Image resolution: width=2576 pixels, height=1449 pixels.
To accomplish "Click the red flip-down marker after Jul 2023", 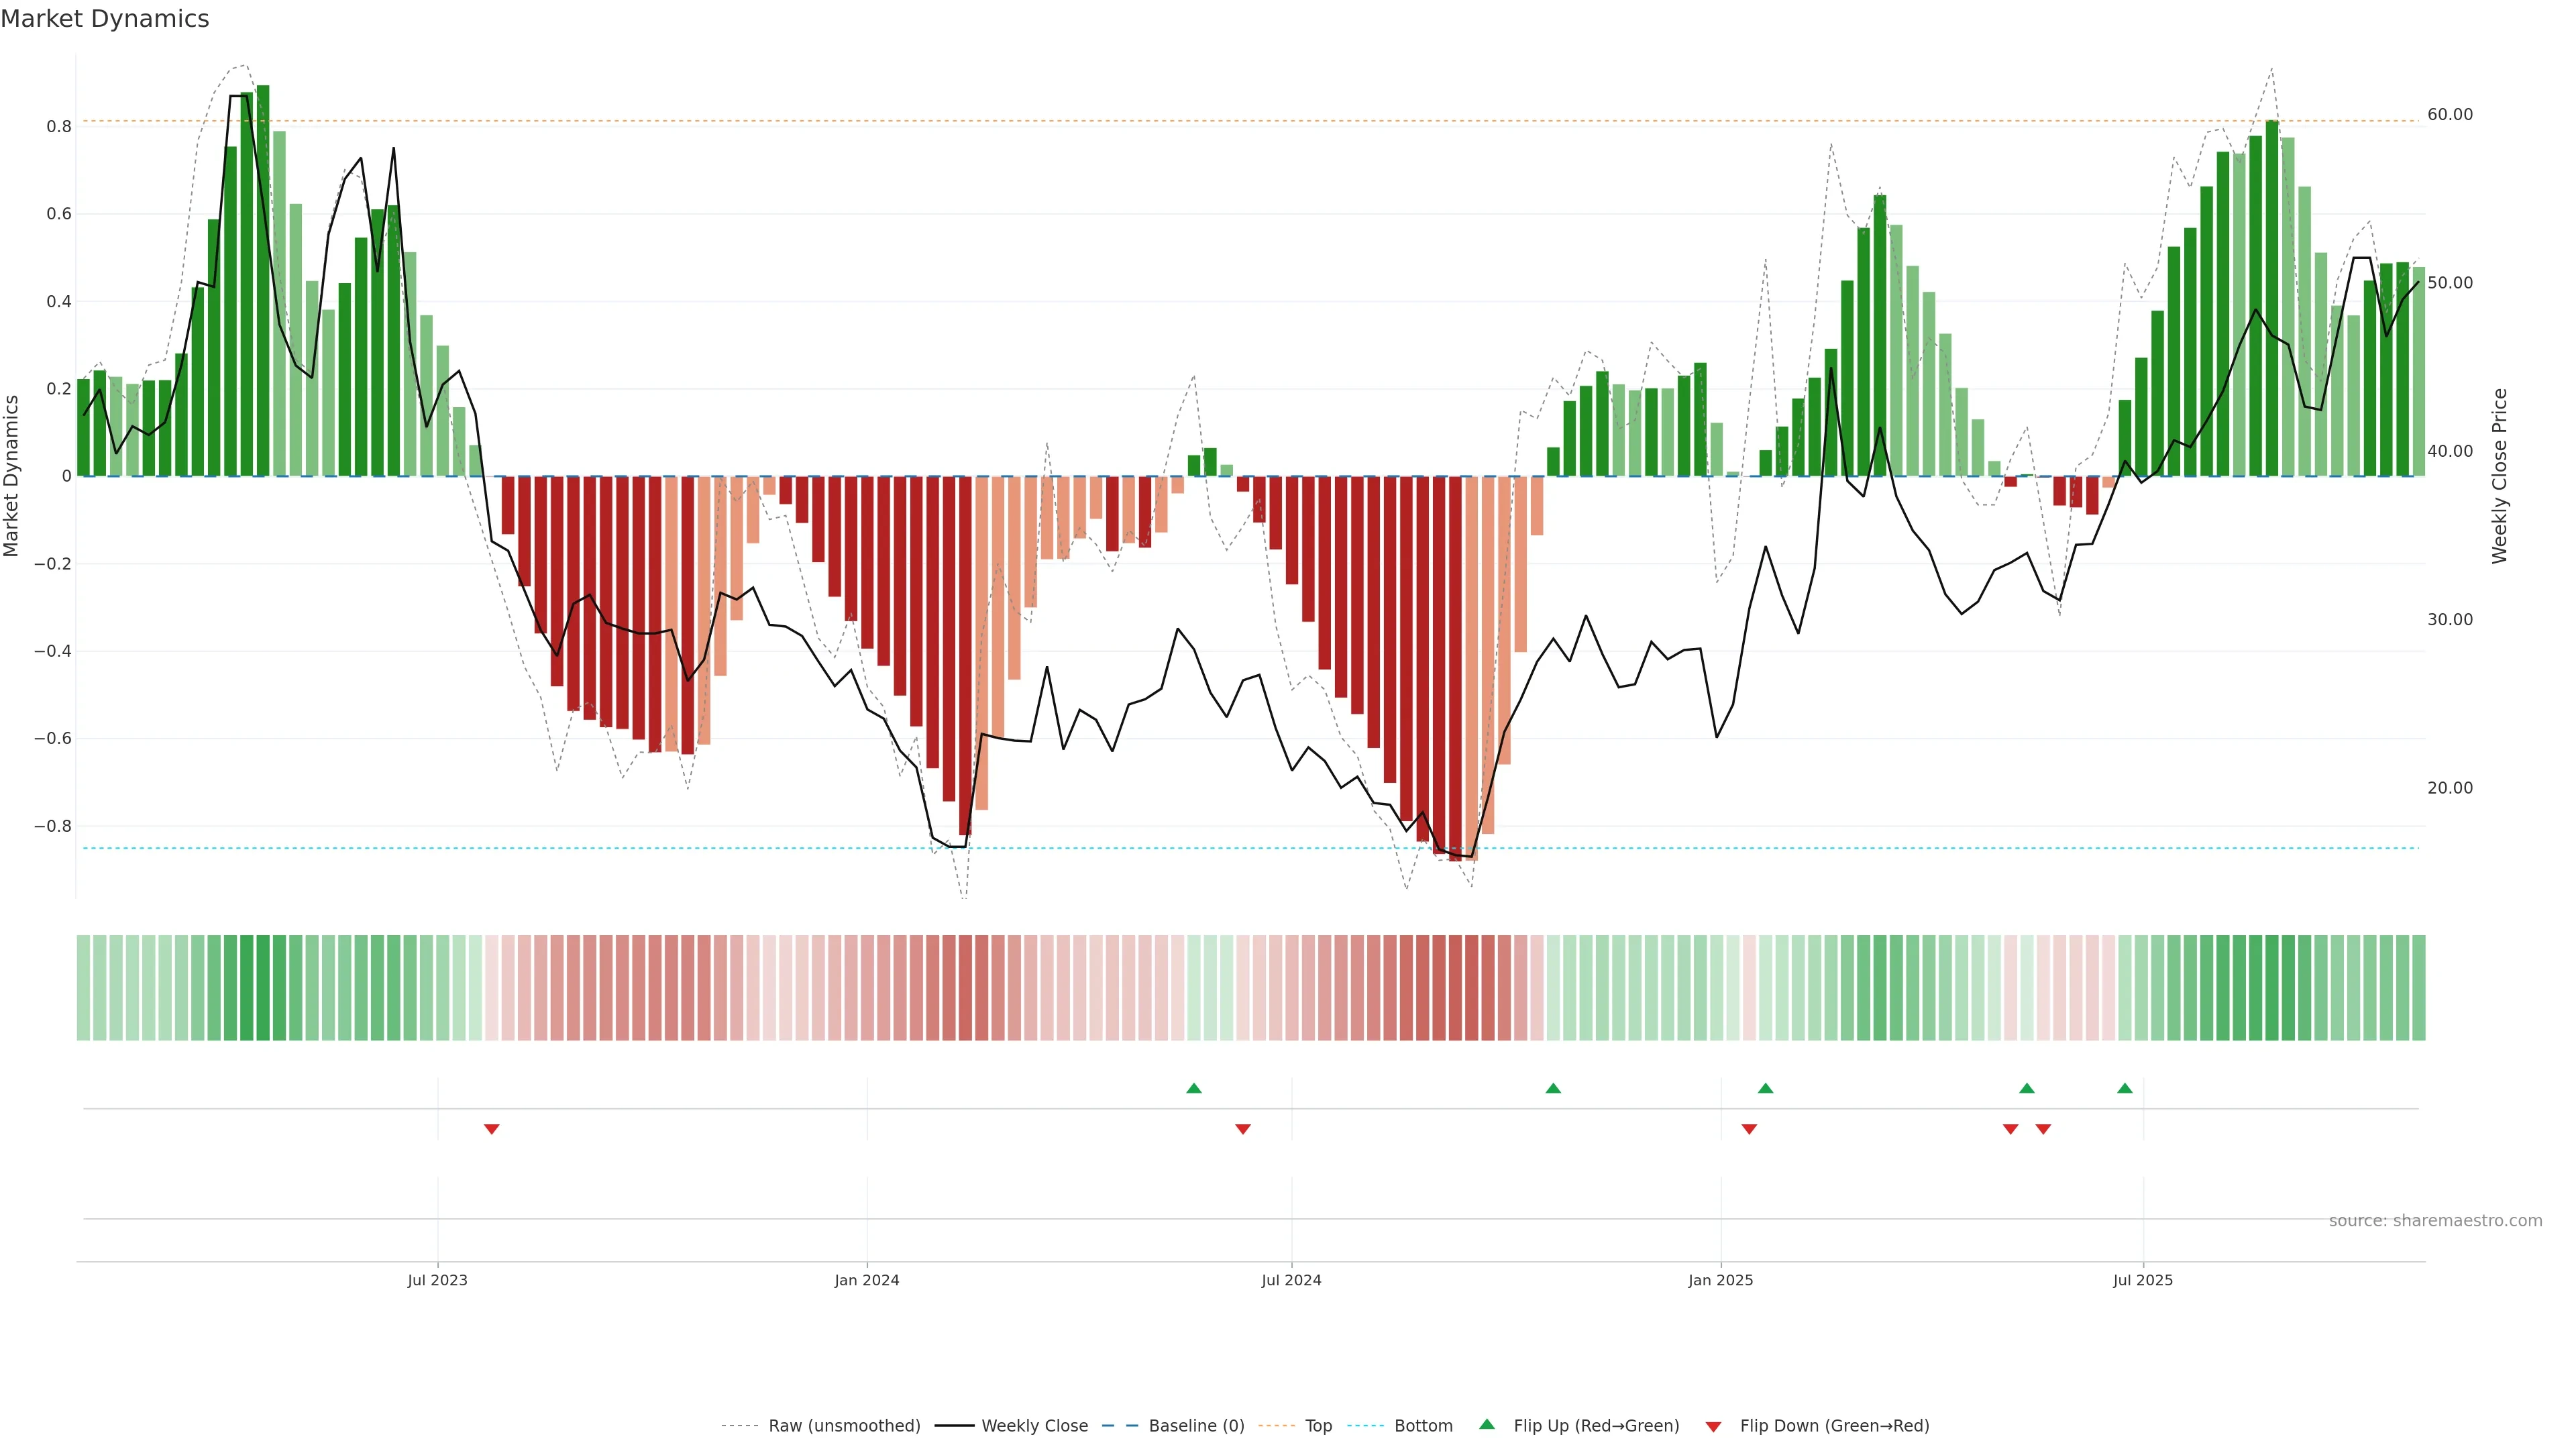I will (x=491, y=1129).
